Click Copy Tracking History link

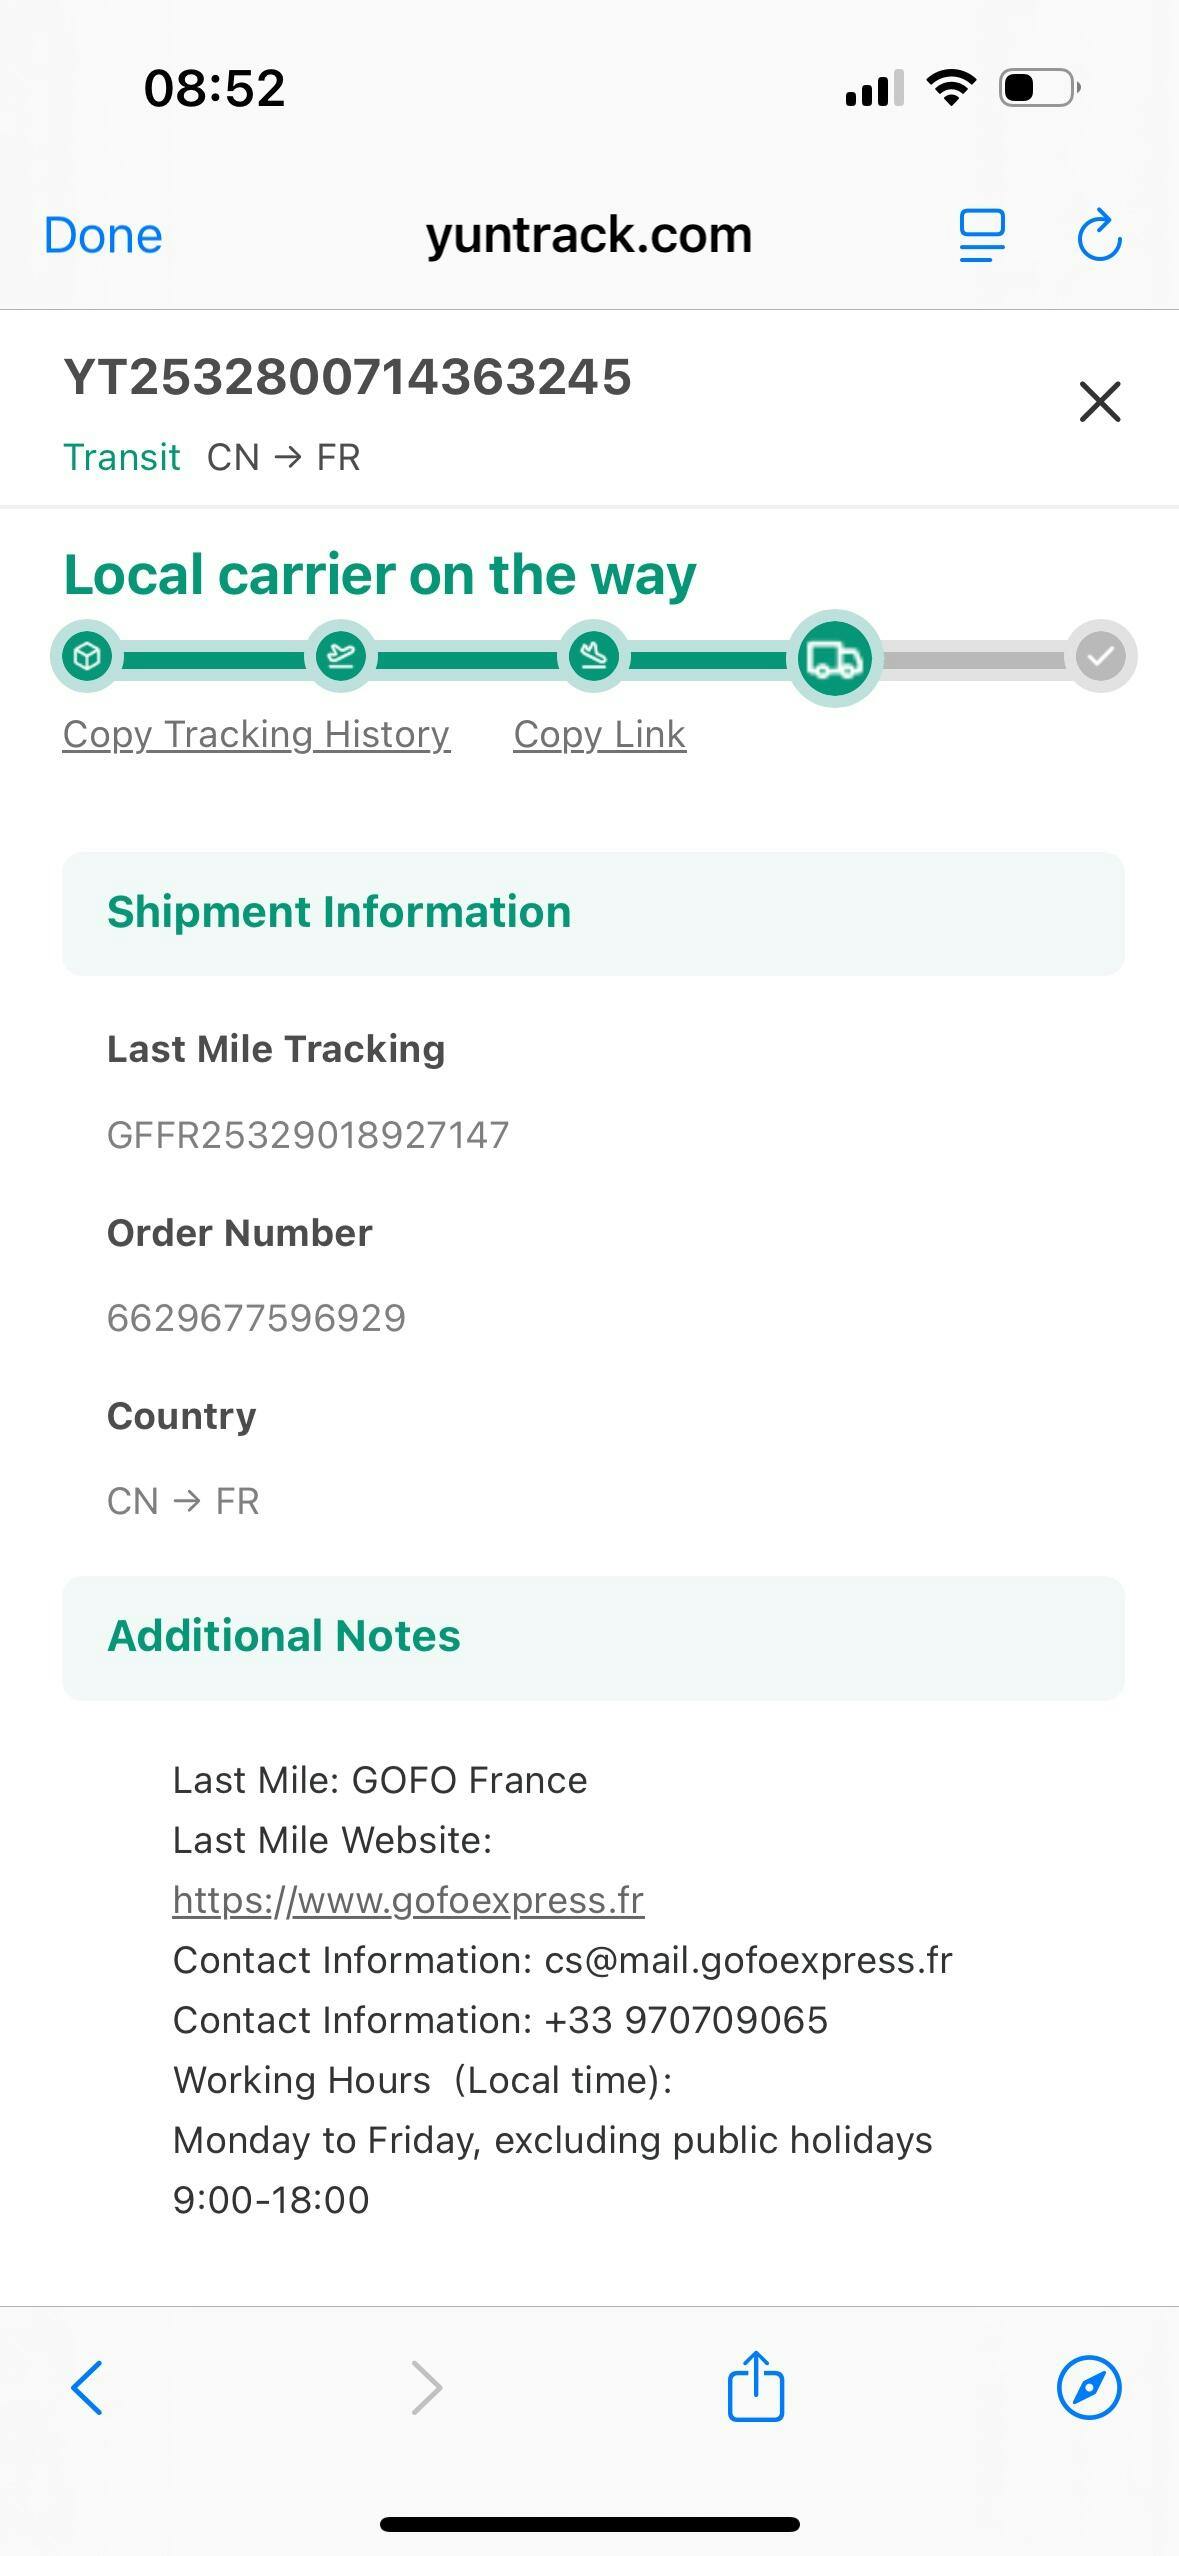coord(256,735)
